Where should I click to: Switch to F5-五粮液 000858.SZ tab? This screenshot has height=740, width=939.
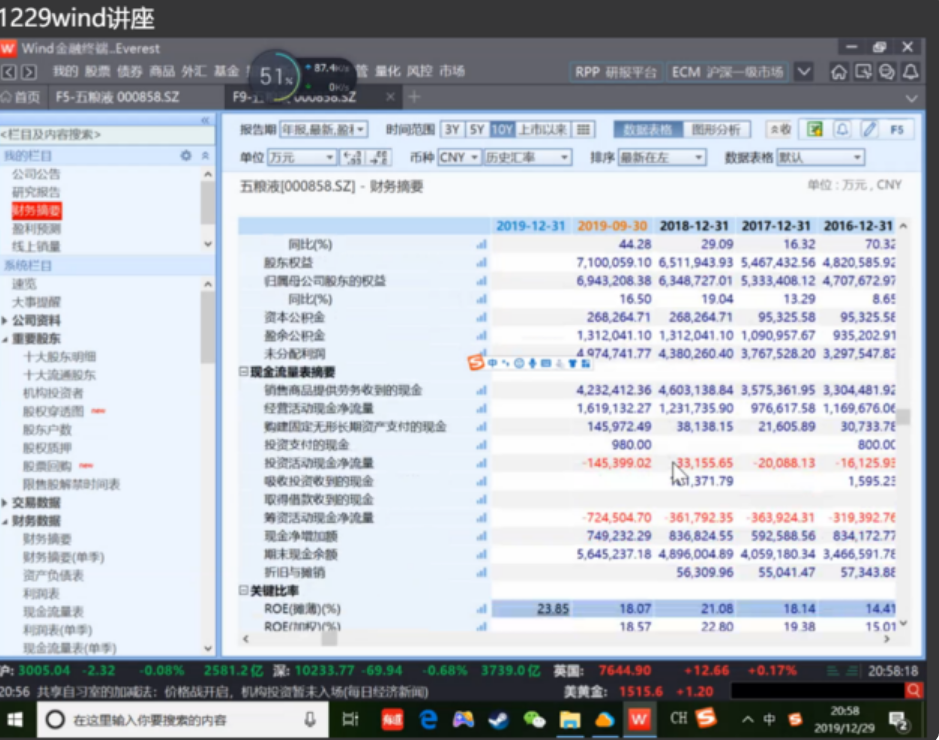[117, 97]
